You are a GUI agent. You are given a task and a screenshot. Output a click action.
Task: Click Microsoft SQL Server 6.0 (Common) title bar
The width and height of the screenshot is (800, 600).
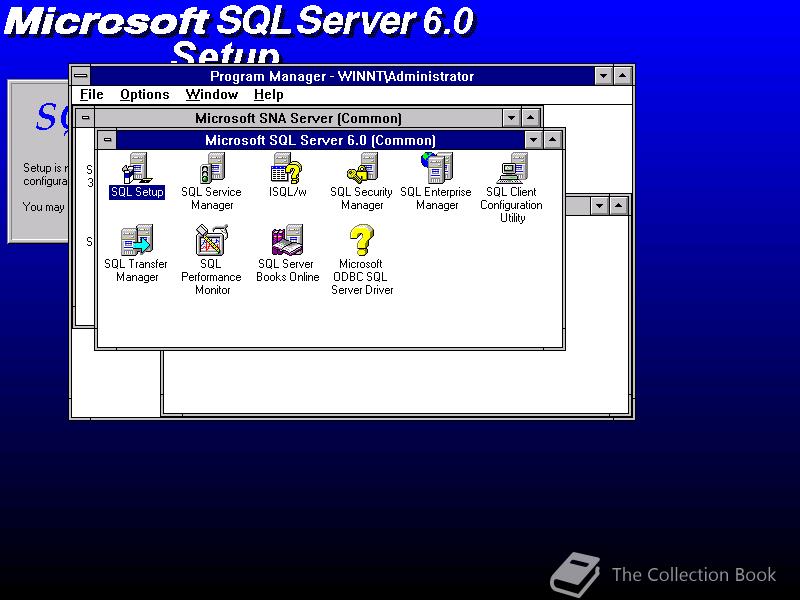(320, 140)
